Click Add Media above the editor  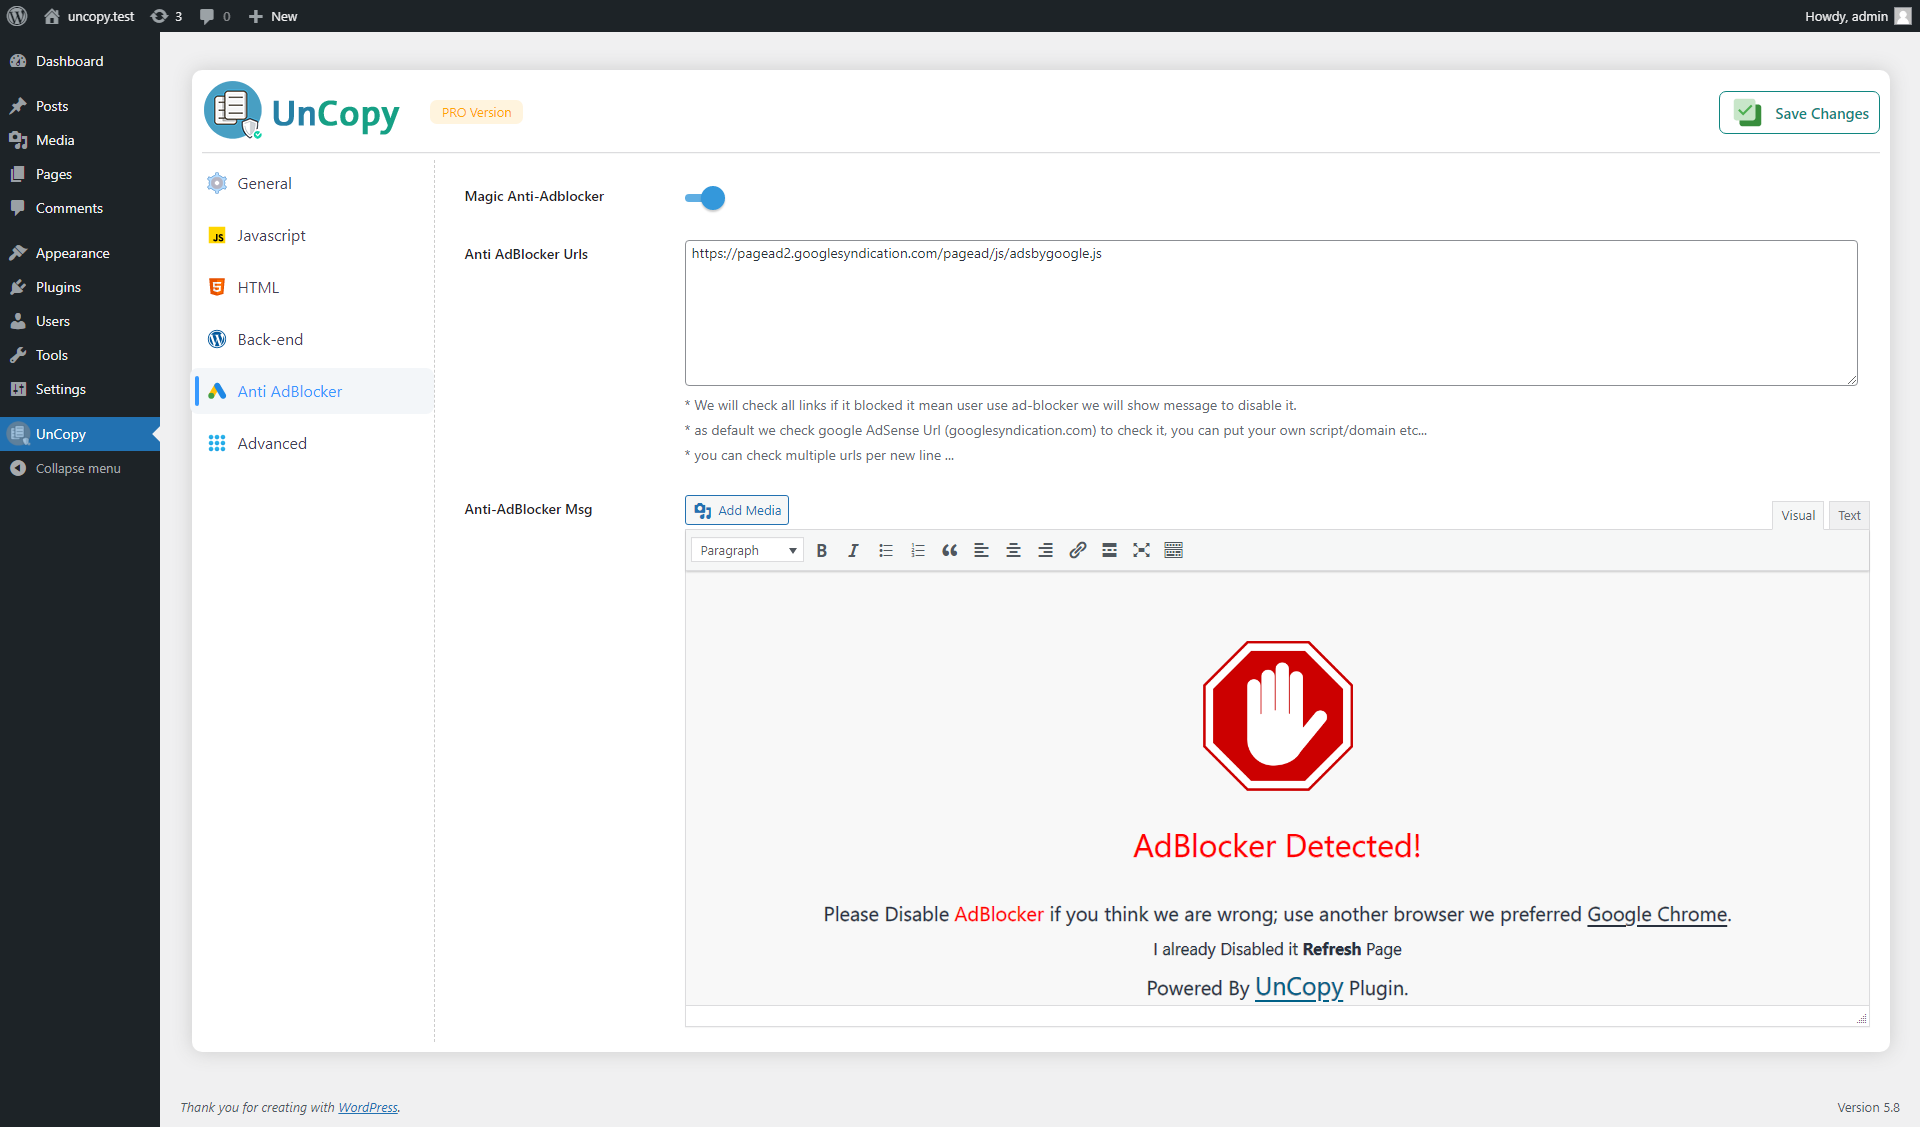(x=737, y=510)
